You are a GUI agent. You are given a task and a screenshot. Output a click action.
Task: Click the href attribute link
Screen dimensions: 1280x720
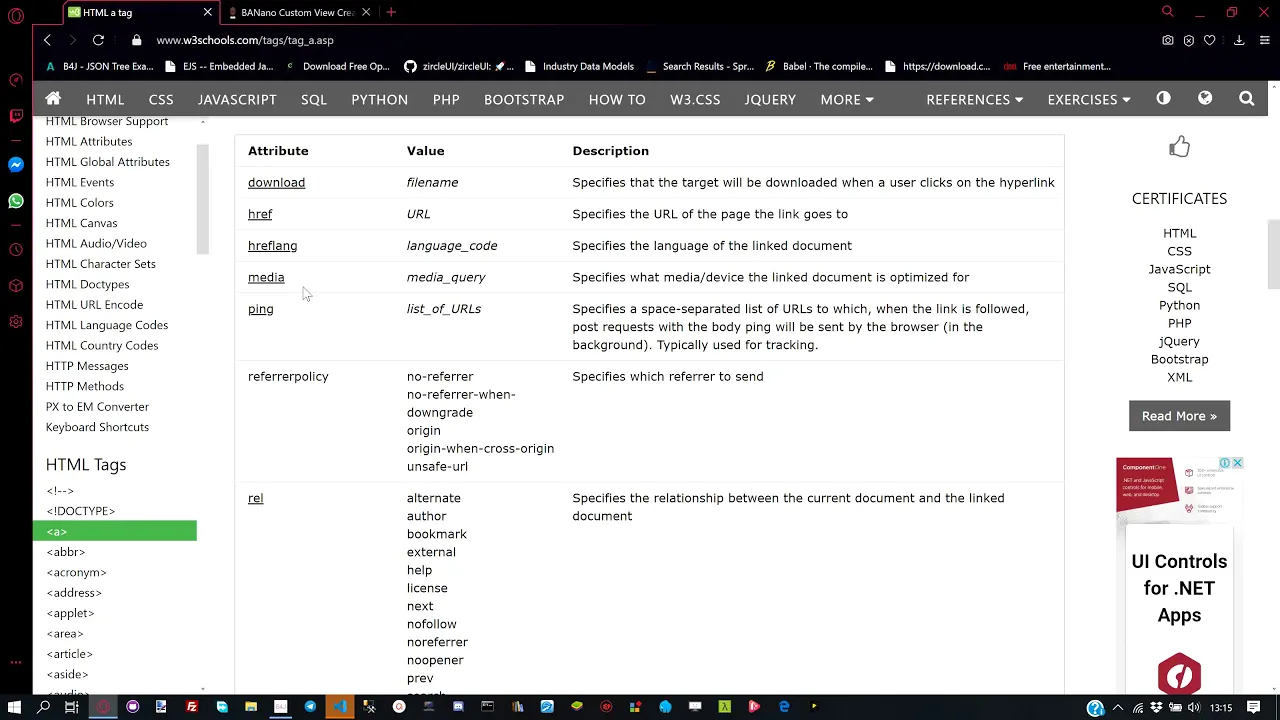260,214
